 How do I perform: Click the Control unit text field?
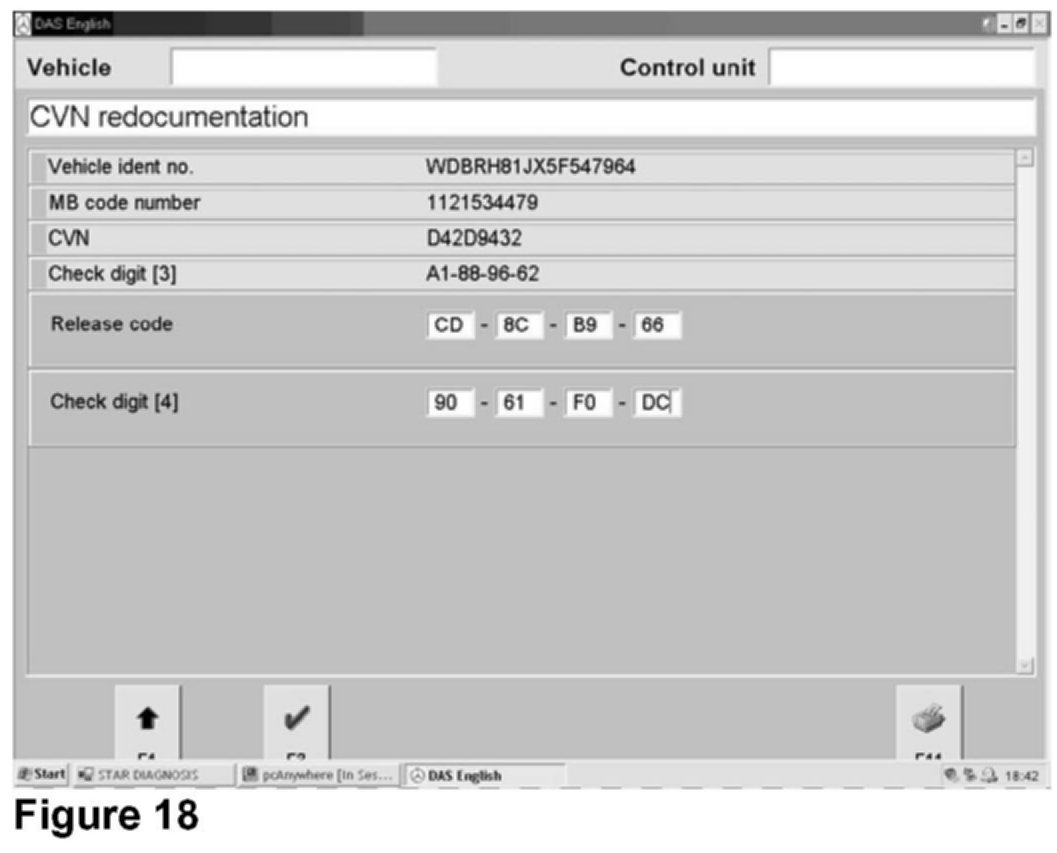coord(901,67)
